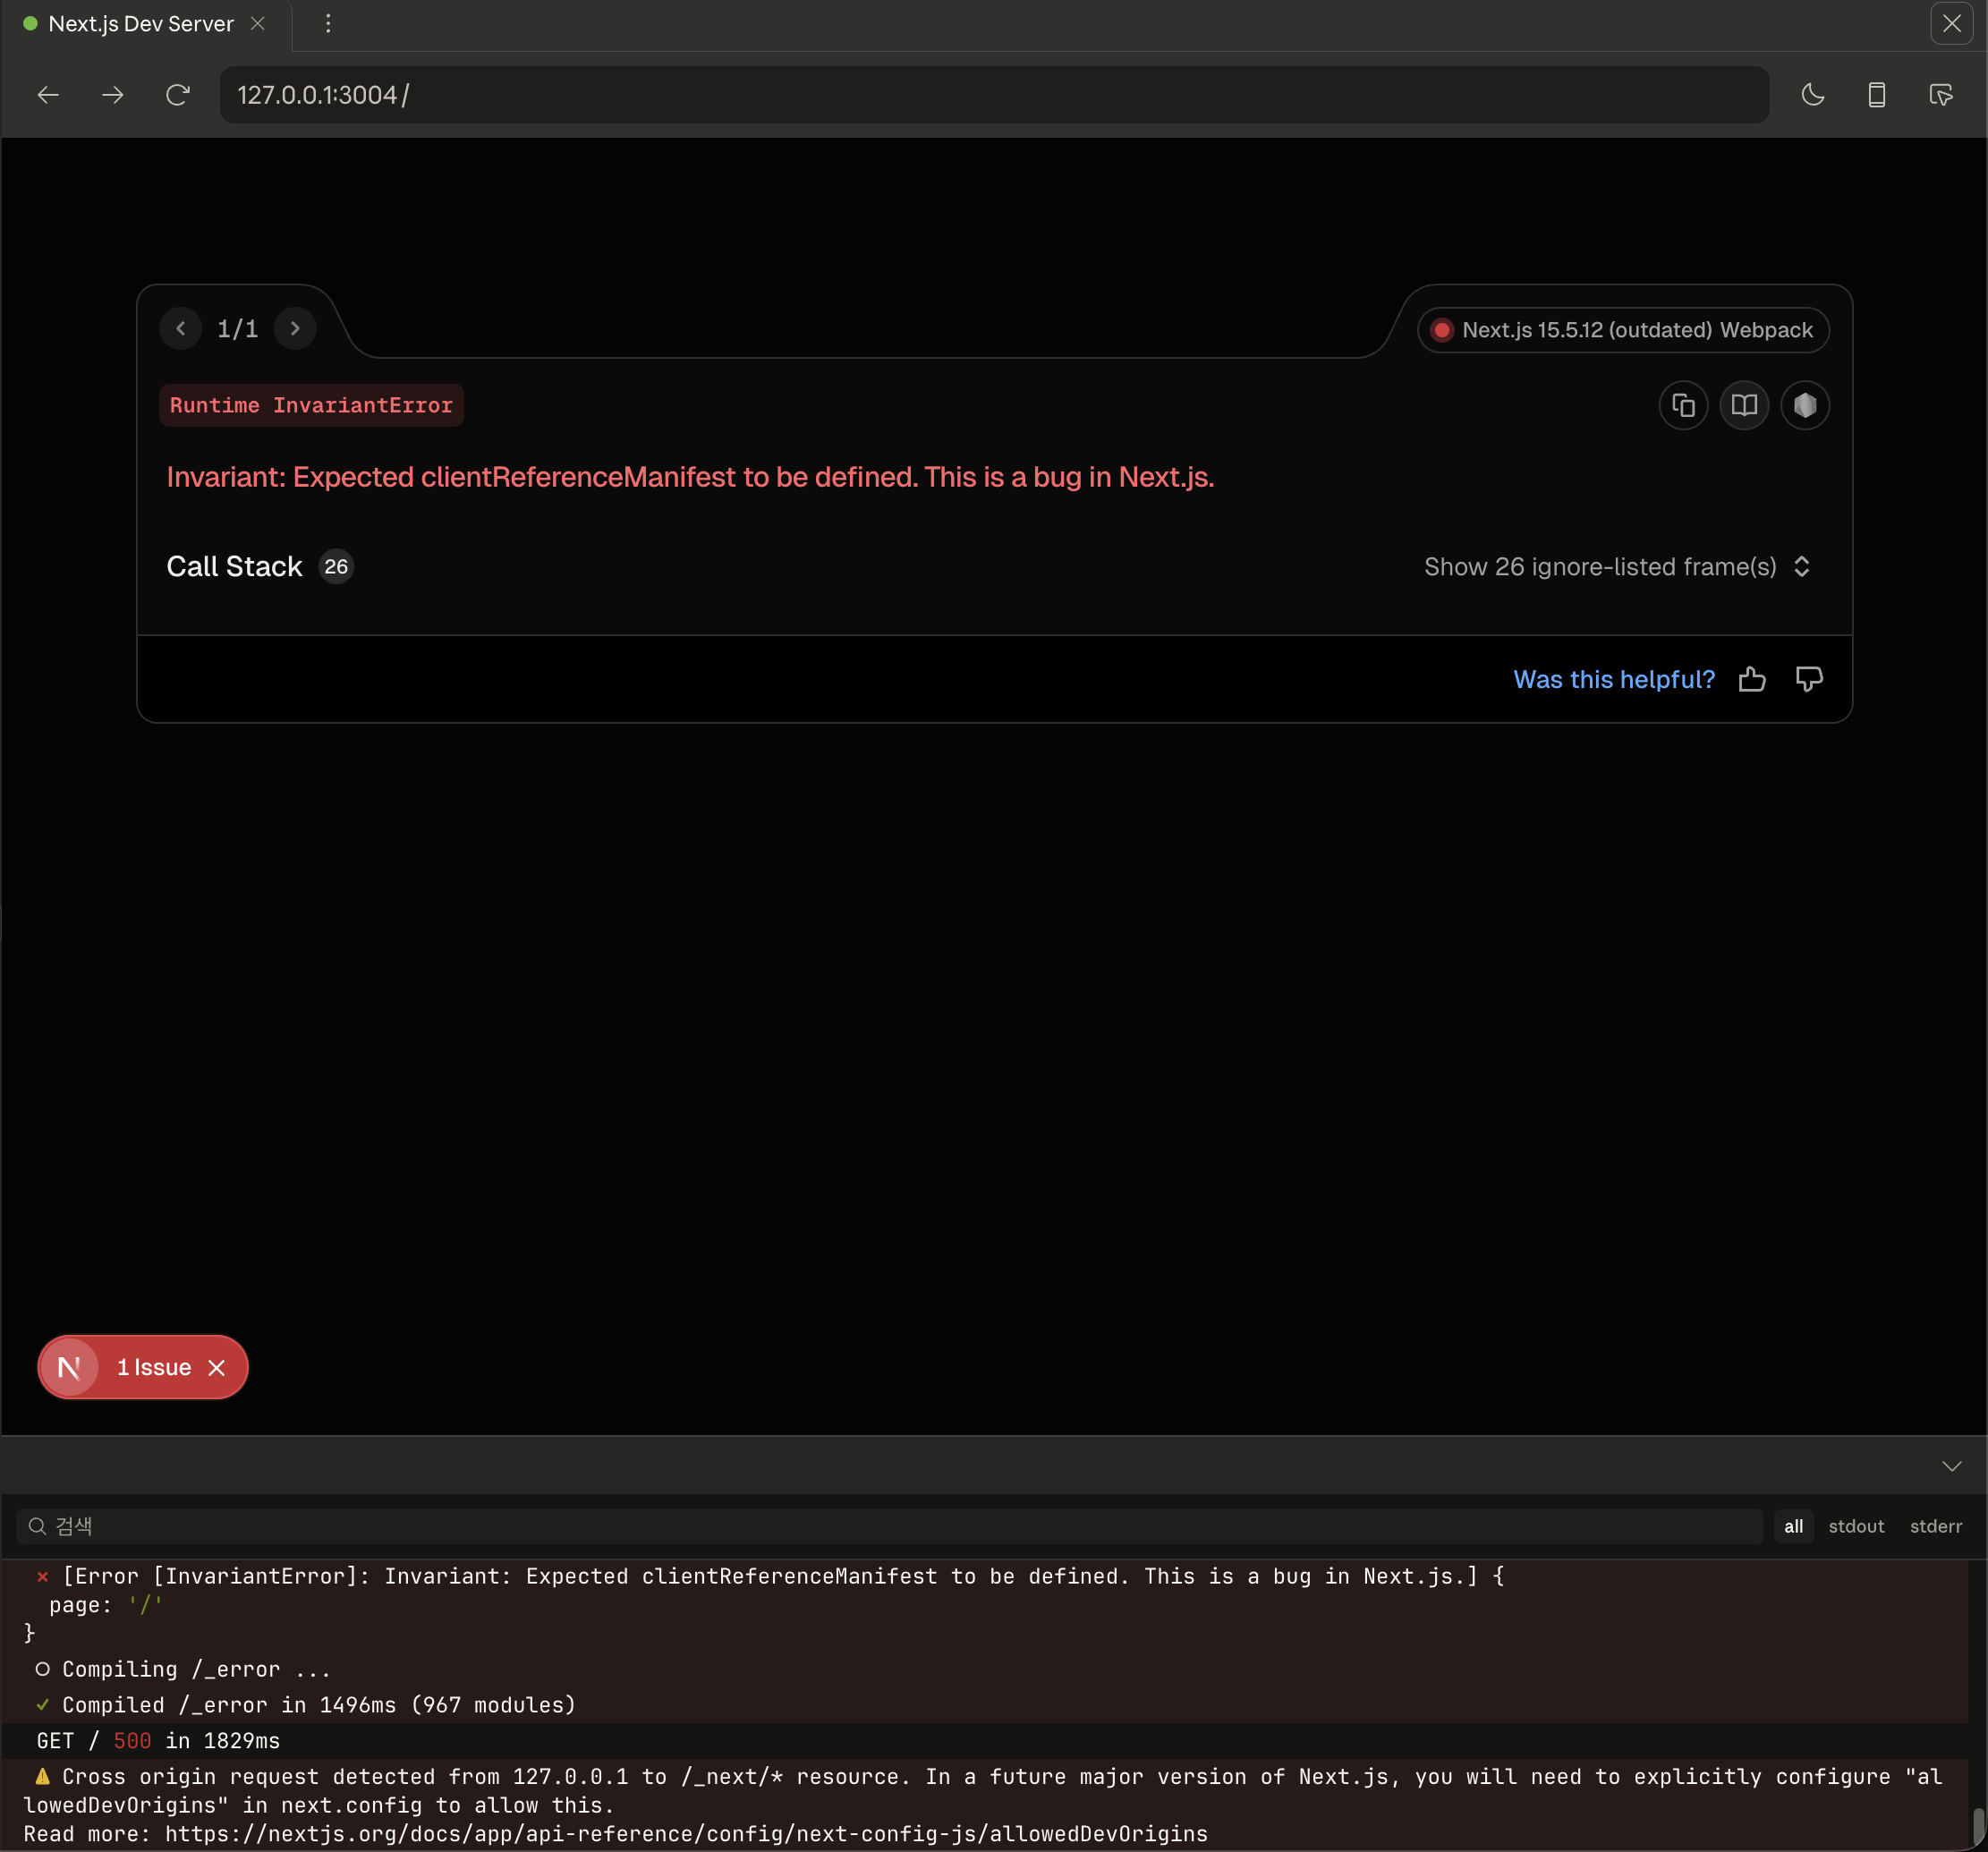Toggle mobile device view

1877,95
